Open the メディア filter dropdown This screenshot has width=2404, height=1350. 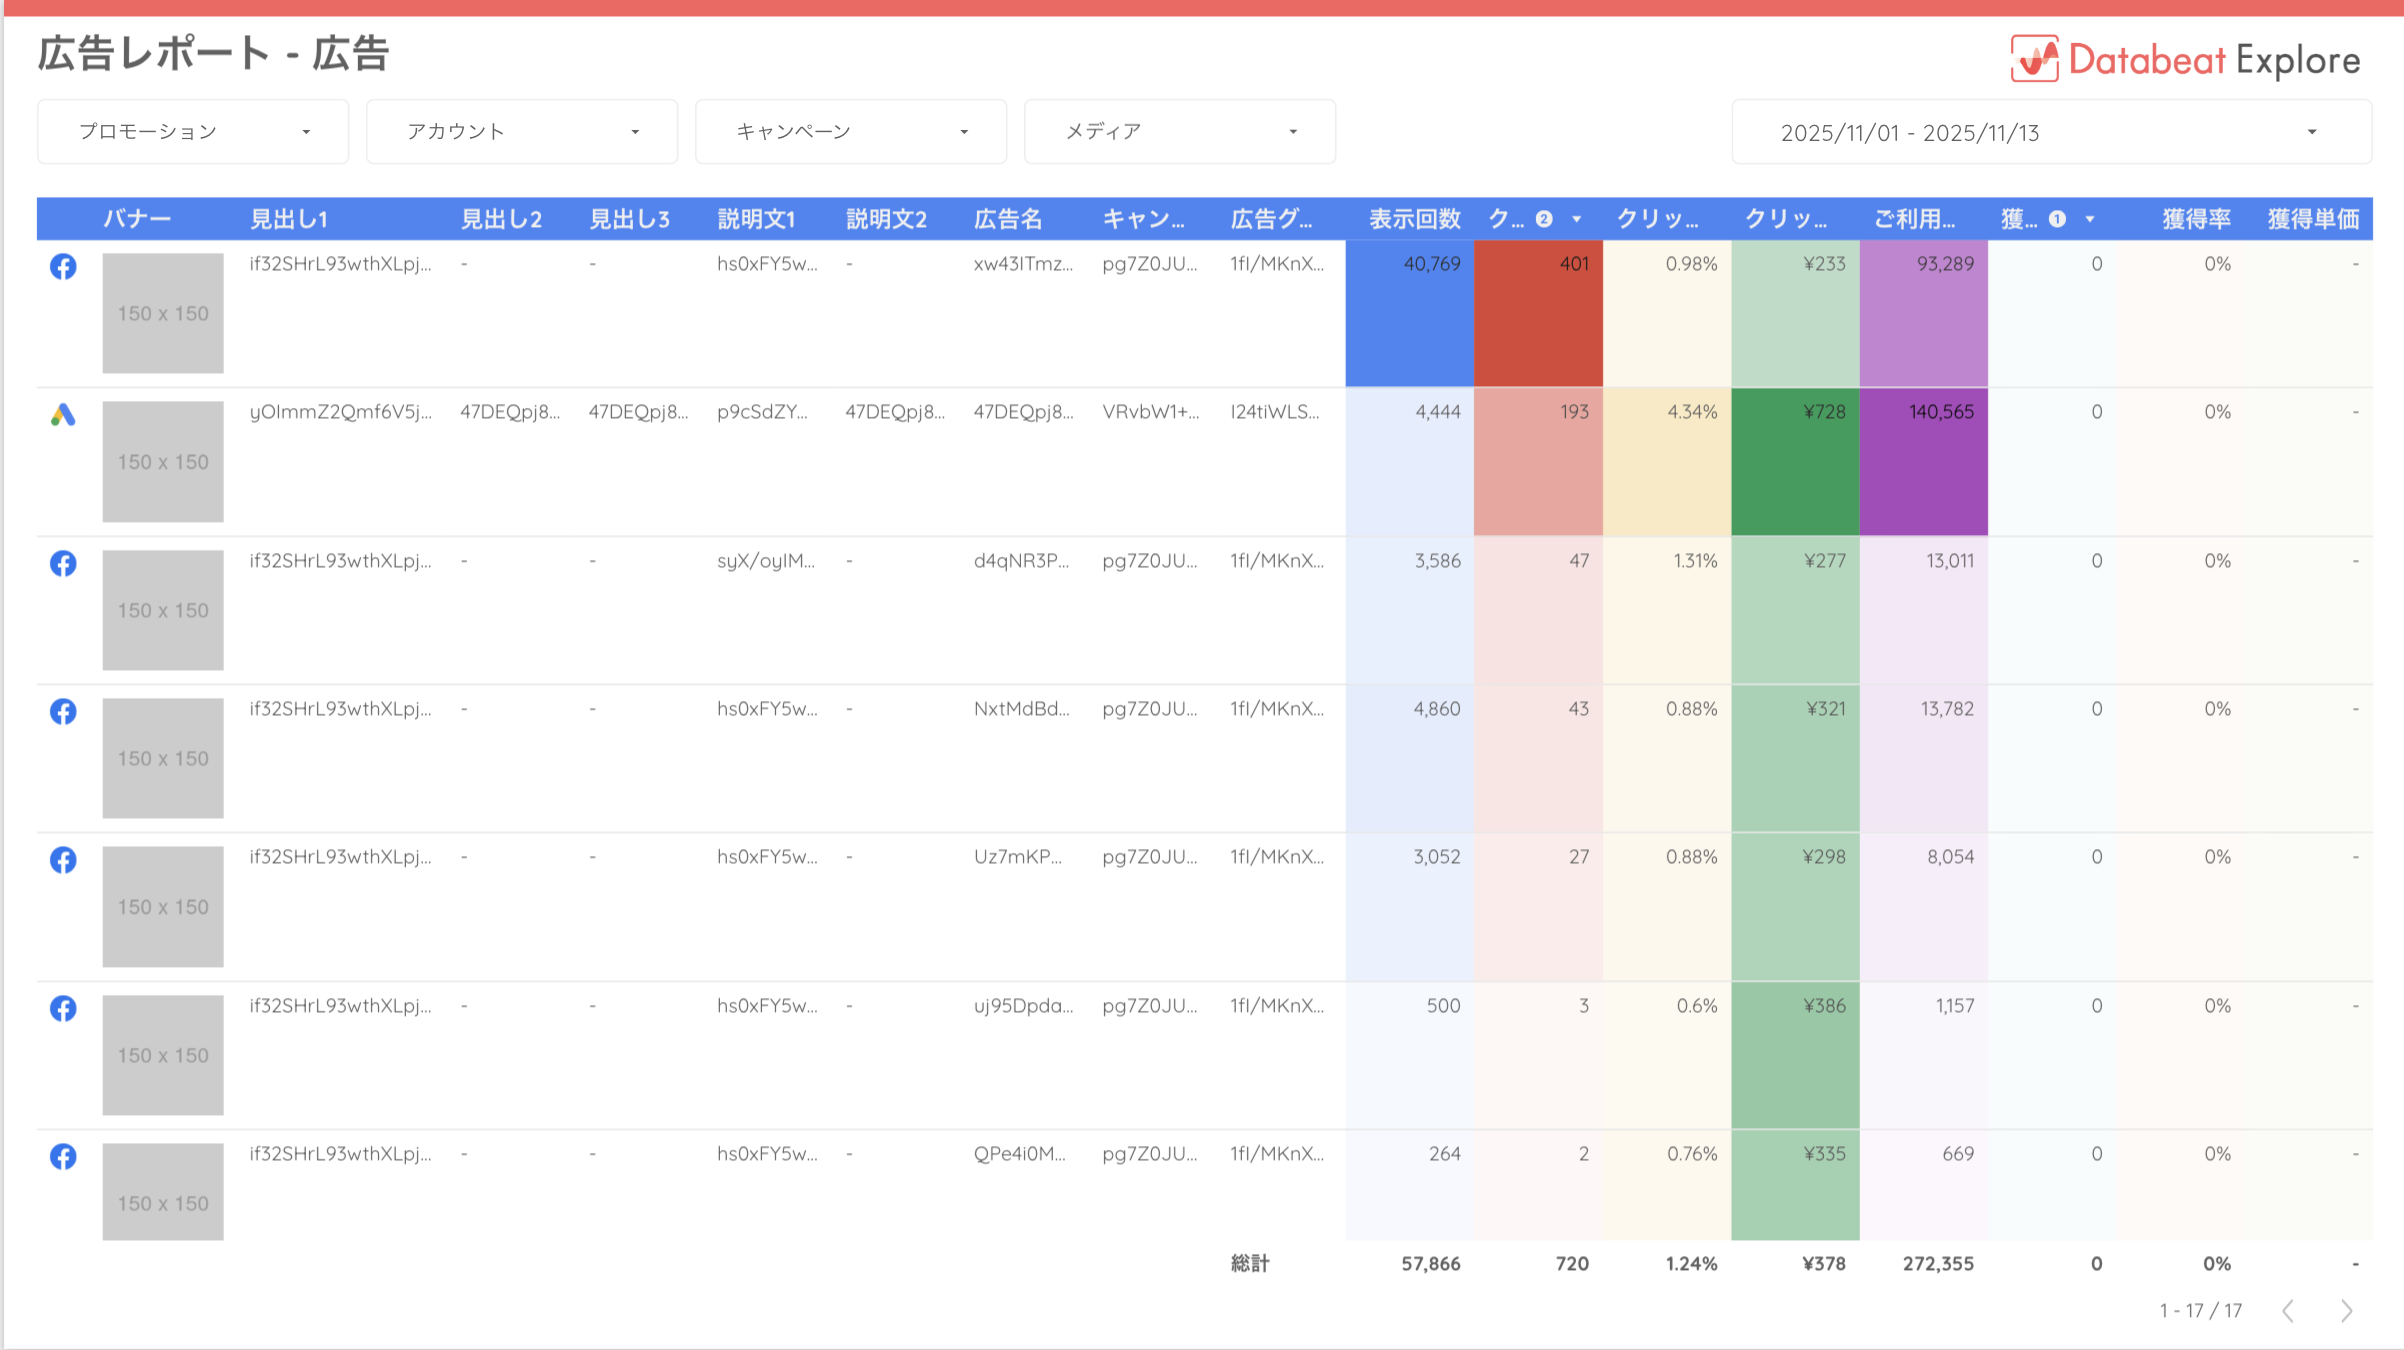(1179, 130)
